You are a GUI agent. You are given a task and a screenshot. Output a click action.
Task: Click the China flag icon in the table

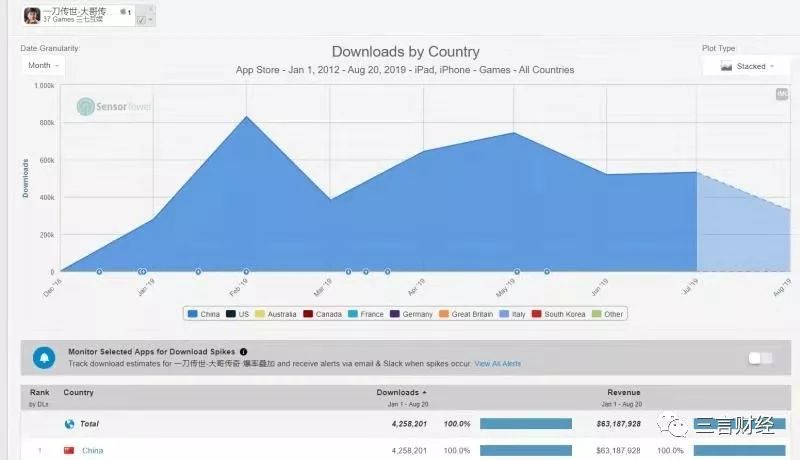pyautogui.click(x=69, y=450)
